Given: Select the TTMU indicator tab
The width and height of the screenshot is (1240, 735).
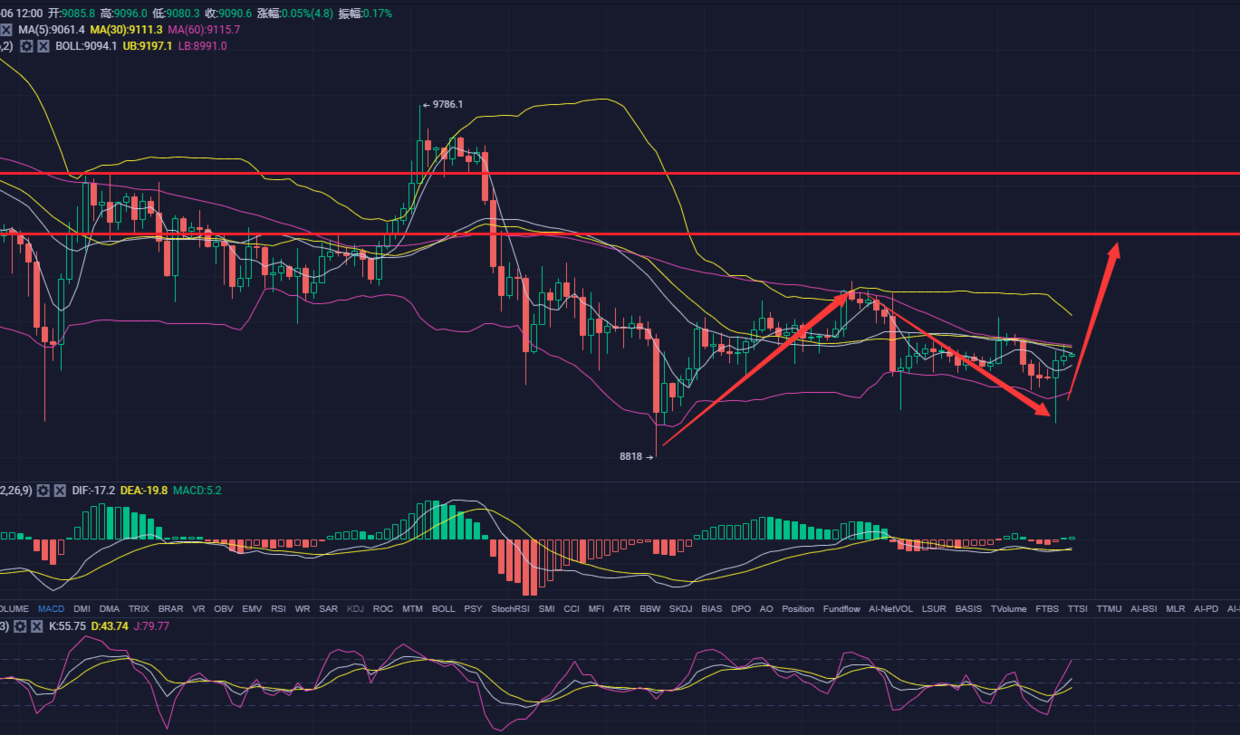Looking at the screenshot, I should tap(1109, 608).
